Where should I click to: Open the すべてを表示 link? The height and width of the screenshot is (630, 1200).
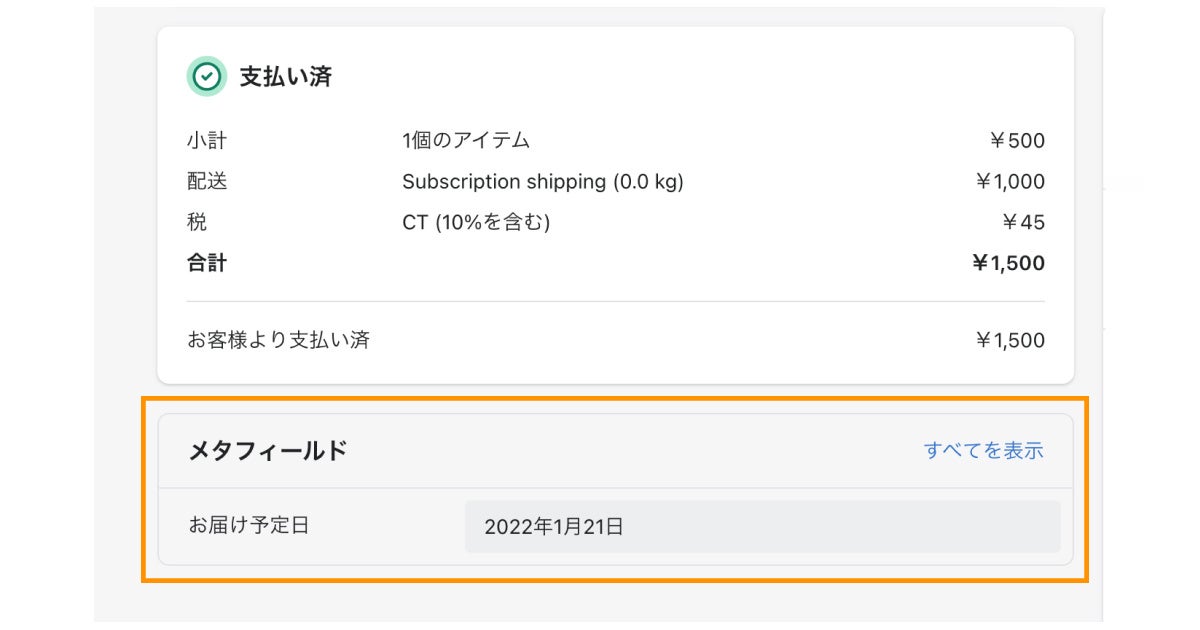[x=983, y=451]
